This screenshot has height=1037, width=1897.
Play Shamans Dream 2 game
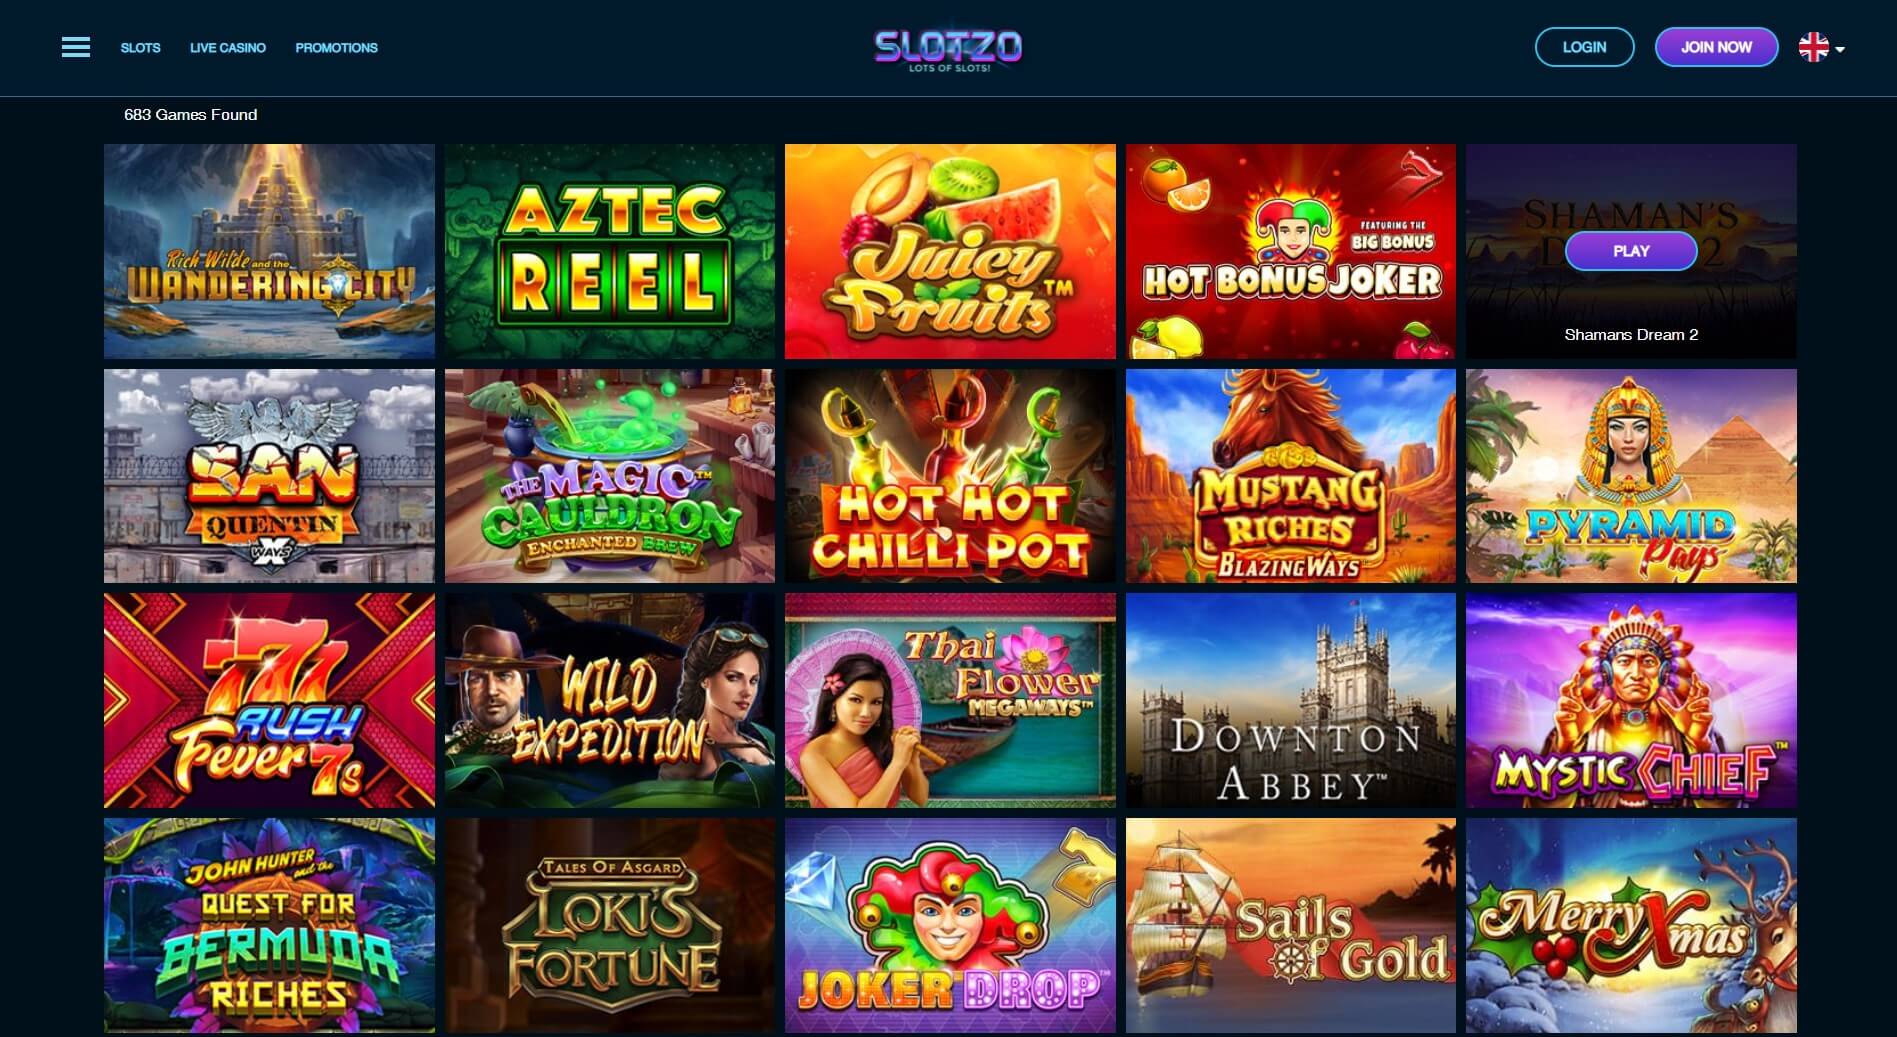1631,251
